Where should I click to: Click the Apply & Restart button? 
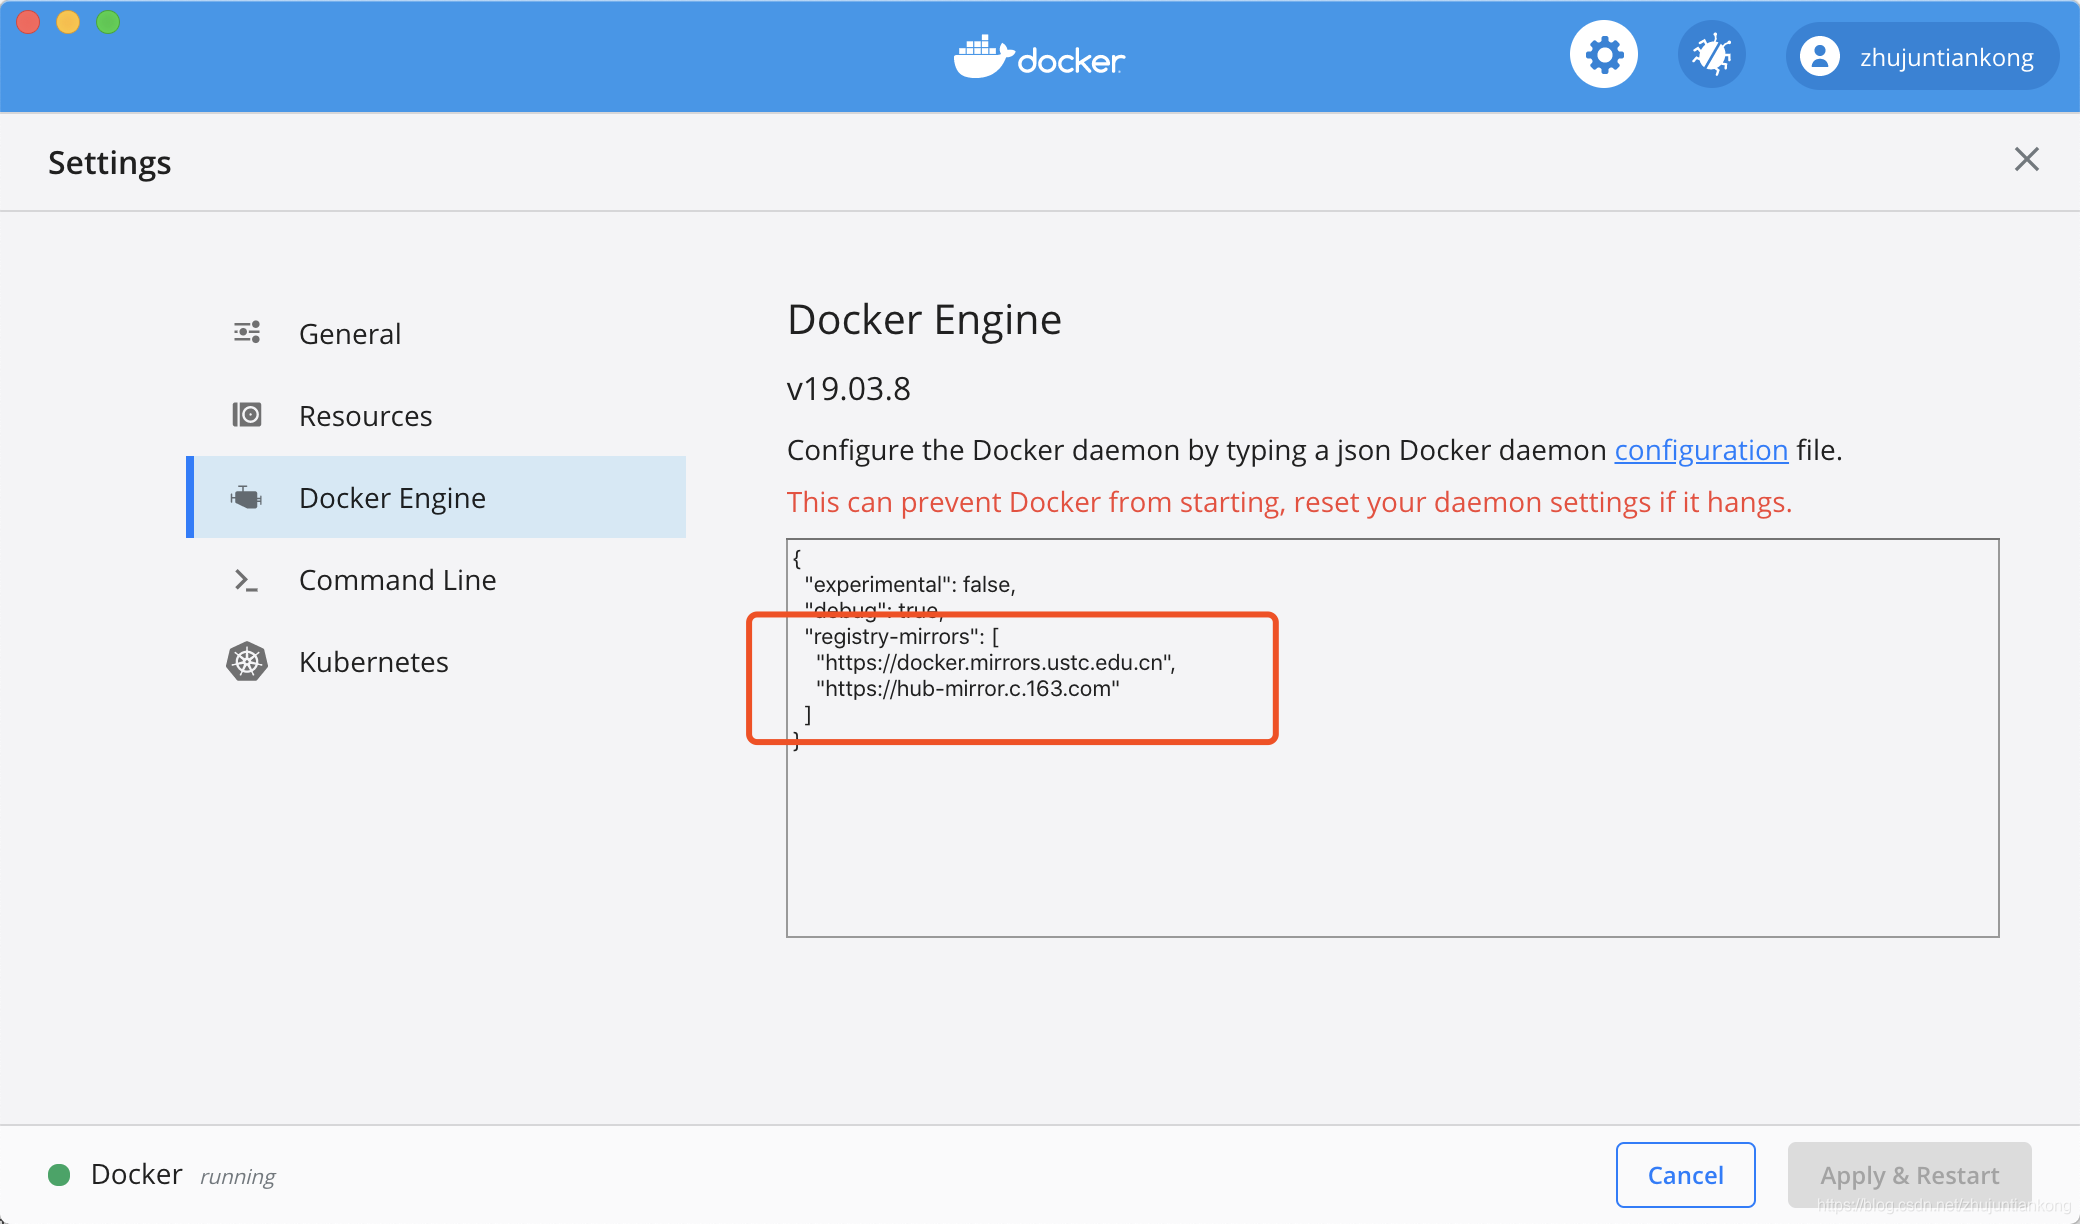[x=1909, y=1174]
